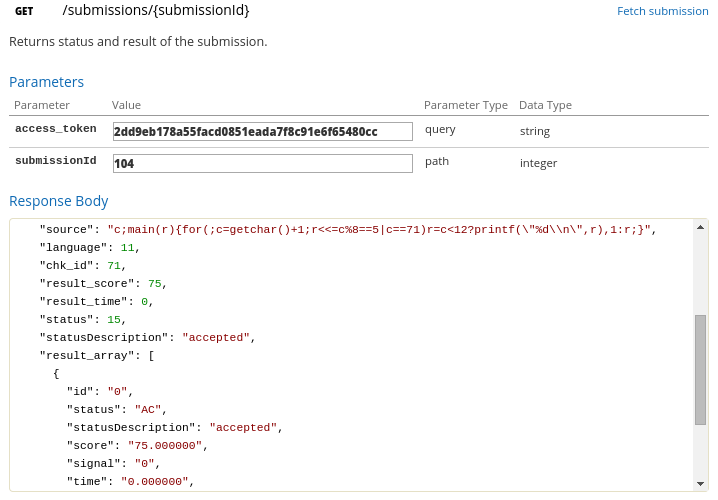Click into the access_token input field
Image resolution: width=718 pixels, height=500 pixels.
pos(263,131)
